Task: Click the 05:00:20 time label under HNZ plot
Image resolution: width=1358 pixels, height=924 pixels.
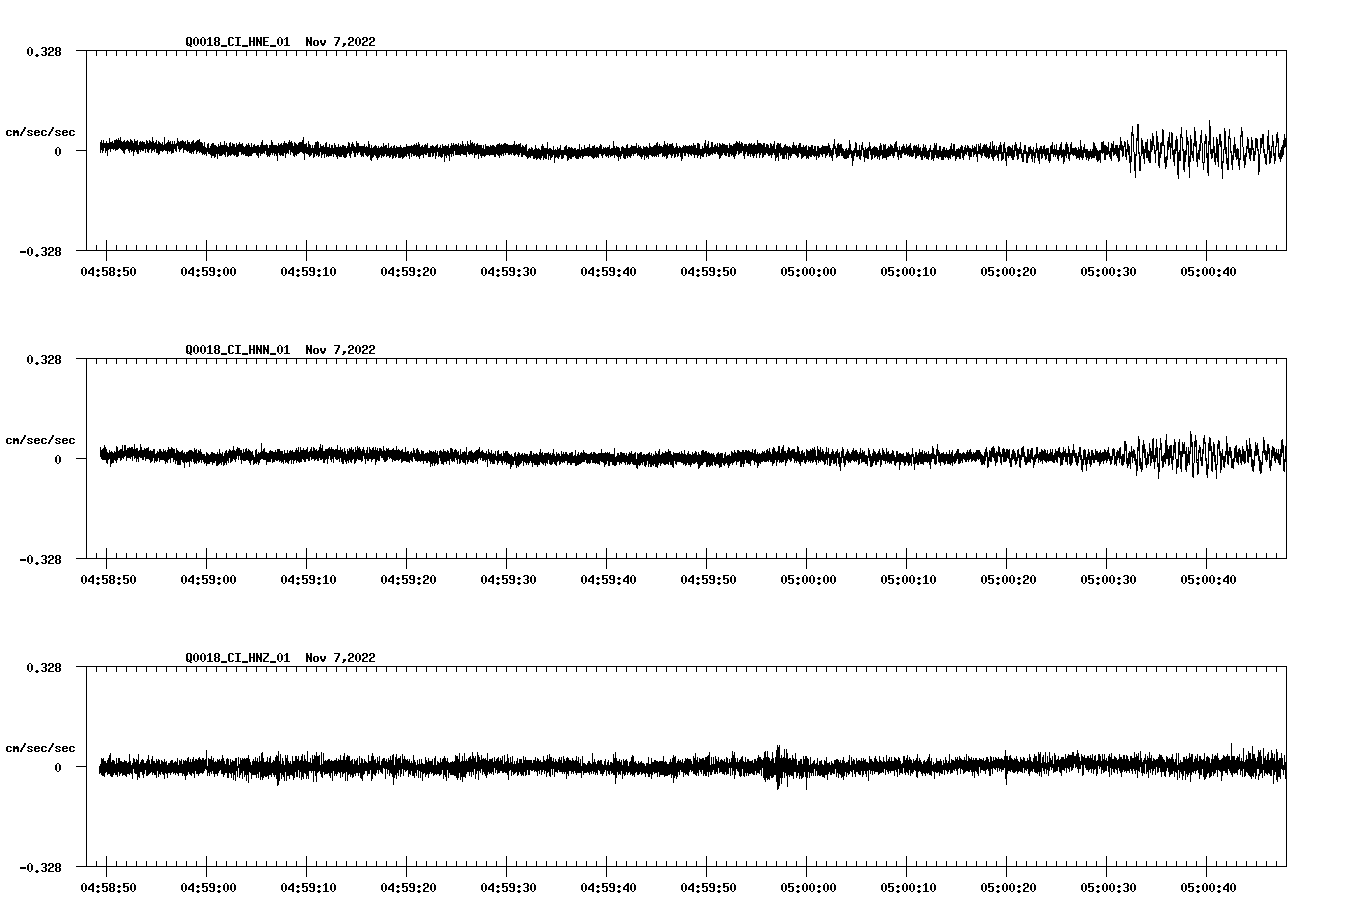Action: coord(1009,888)
